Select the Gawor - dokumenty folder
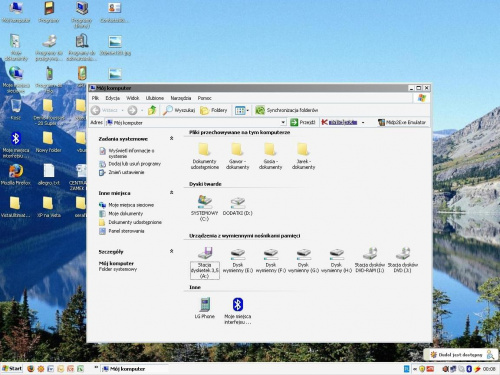The image size is (500, 375). (237, 156)
